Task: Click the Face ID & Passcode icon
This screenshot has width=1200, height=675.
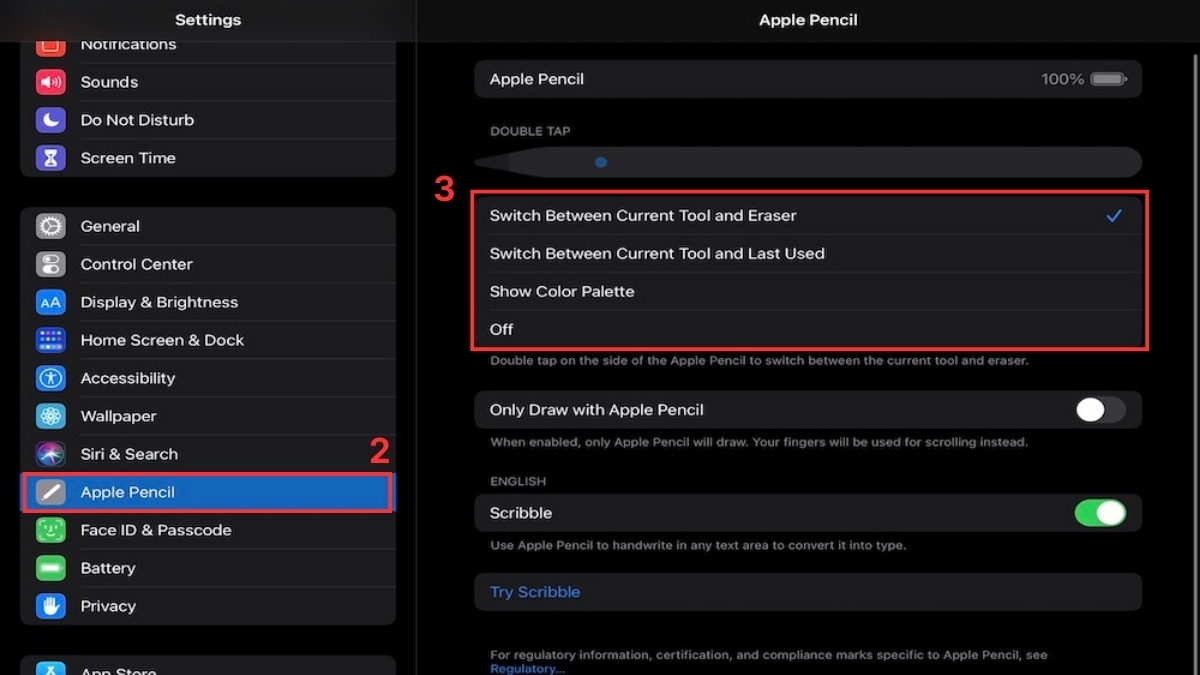Action: click(51, 530)
